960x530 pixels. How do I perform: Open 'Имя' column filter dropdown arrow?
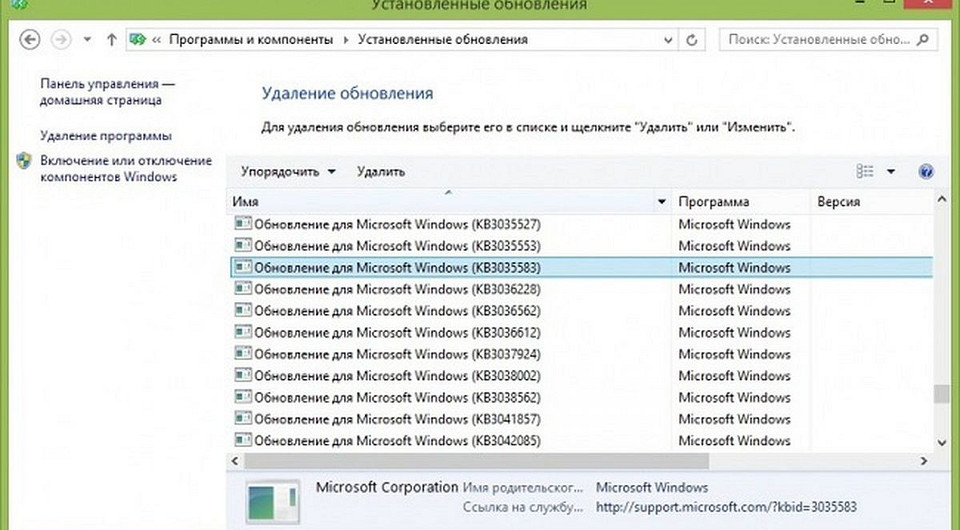point(661,201)
